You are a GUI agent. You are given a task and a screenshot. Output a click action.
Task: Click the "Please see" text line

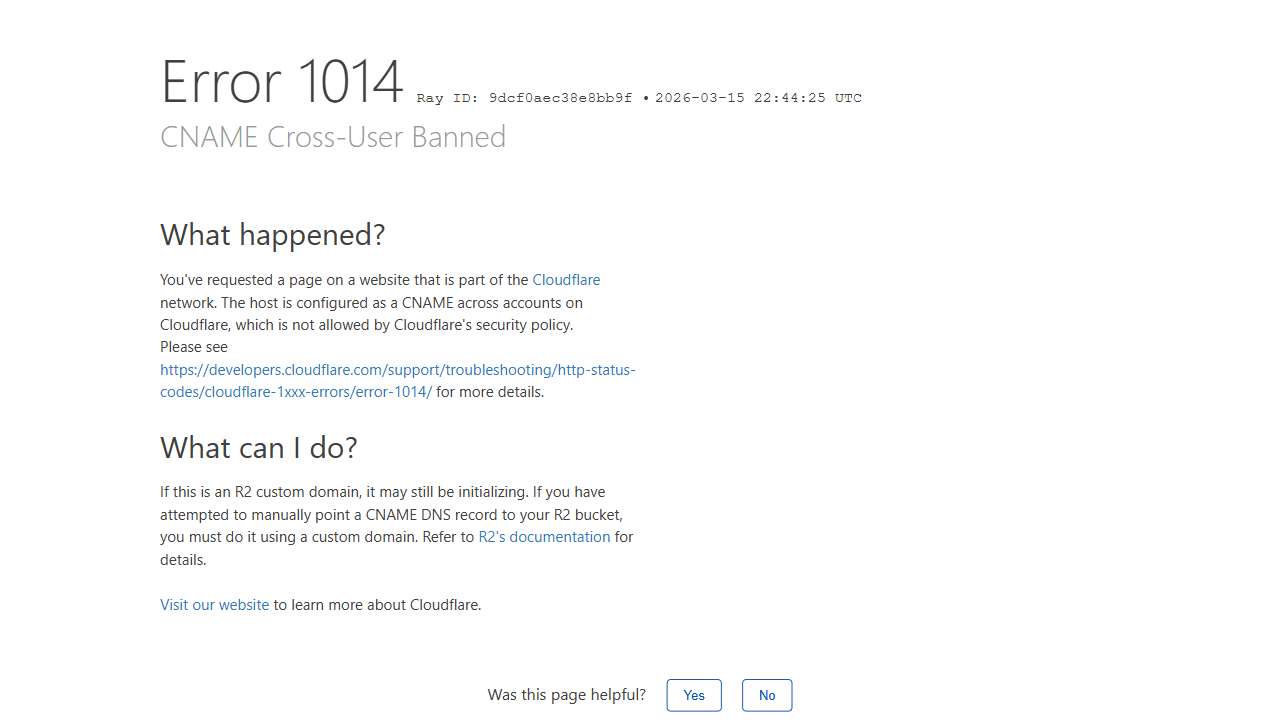click(194, 347)
